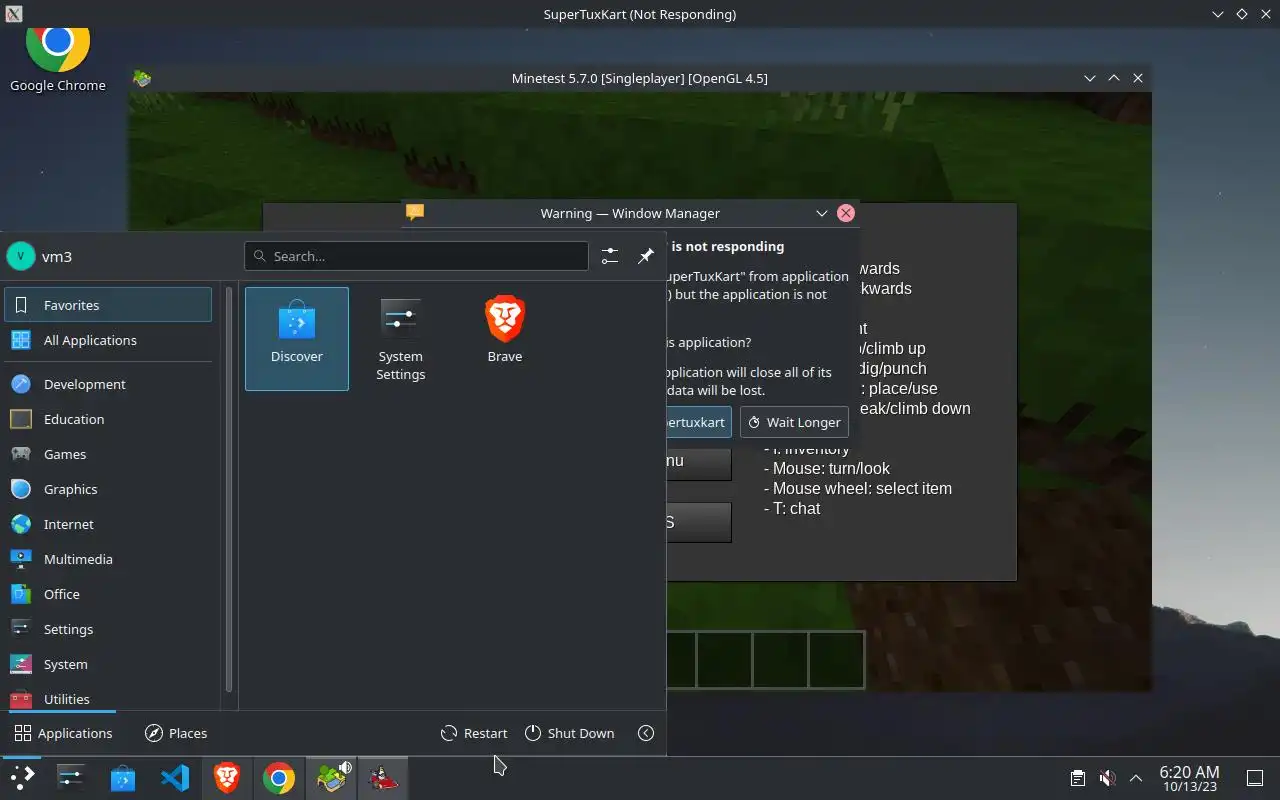
Task: Click the Restart button
Action: point(474,733)
